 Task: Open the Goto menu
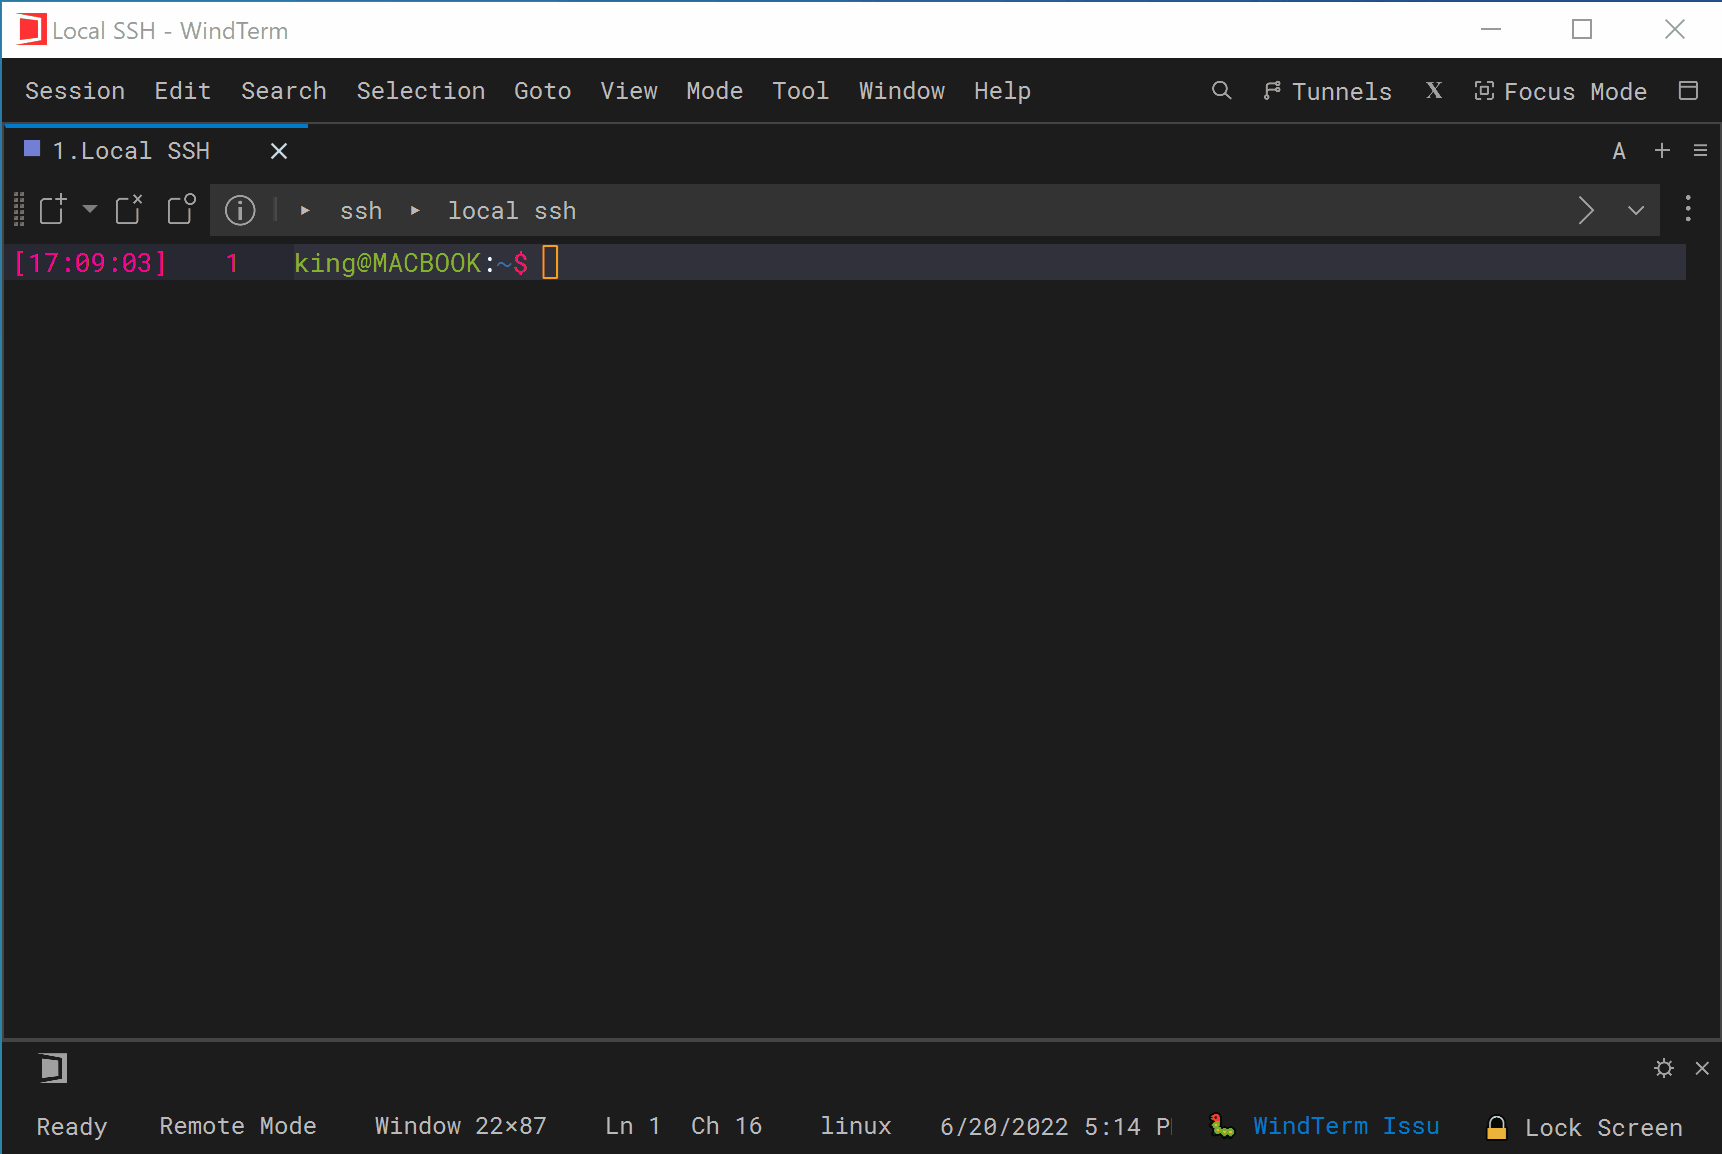click(543, 91)
